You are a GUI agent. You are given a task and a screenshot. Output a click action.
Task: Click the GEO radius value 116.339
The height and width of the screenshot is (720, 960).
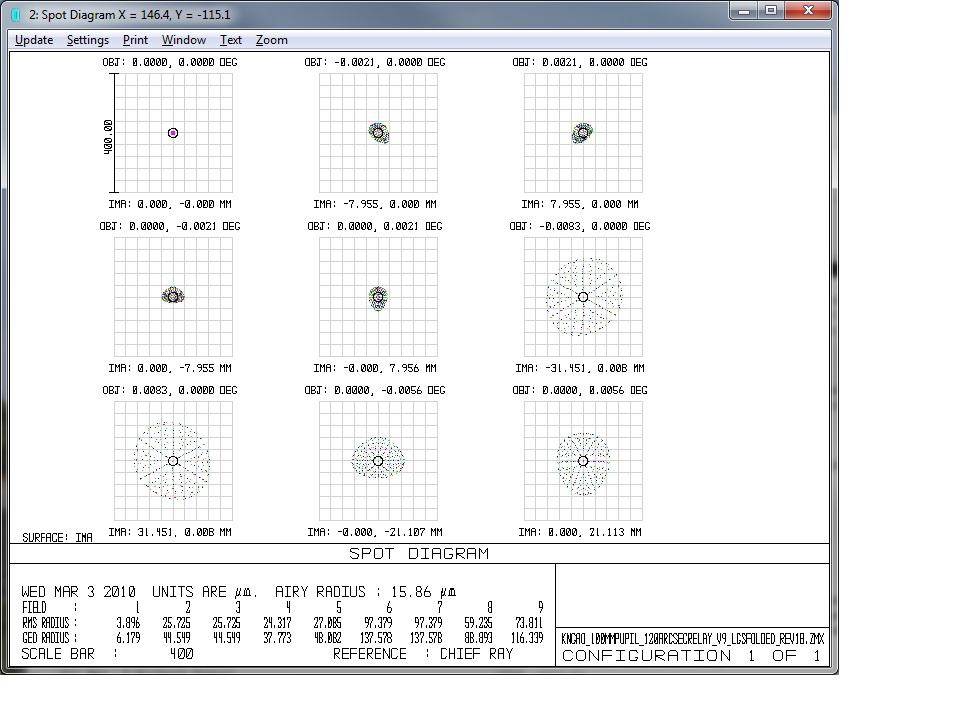click(527, 638)
